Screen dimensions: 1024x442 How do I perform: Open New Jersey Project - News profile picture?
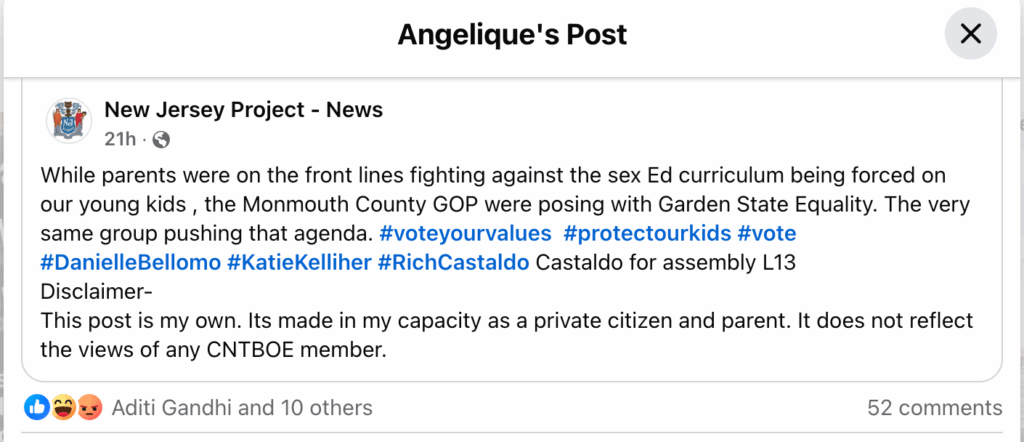69,121
